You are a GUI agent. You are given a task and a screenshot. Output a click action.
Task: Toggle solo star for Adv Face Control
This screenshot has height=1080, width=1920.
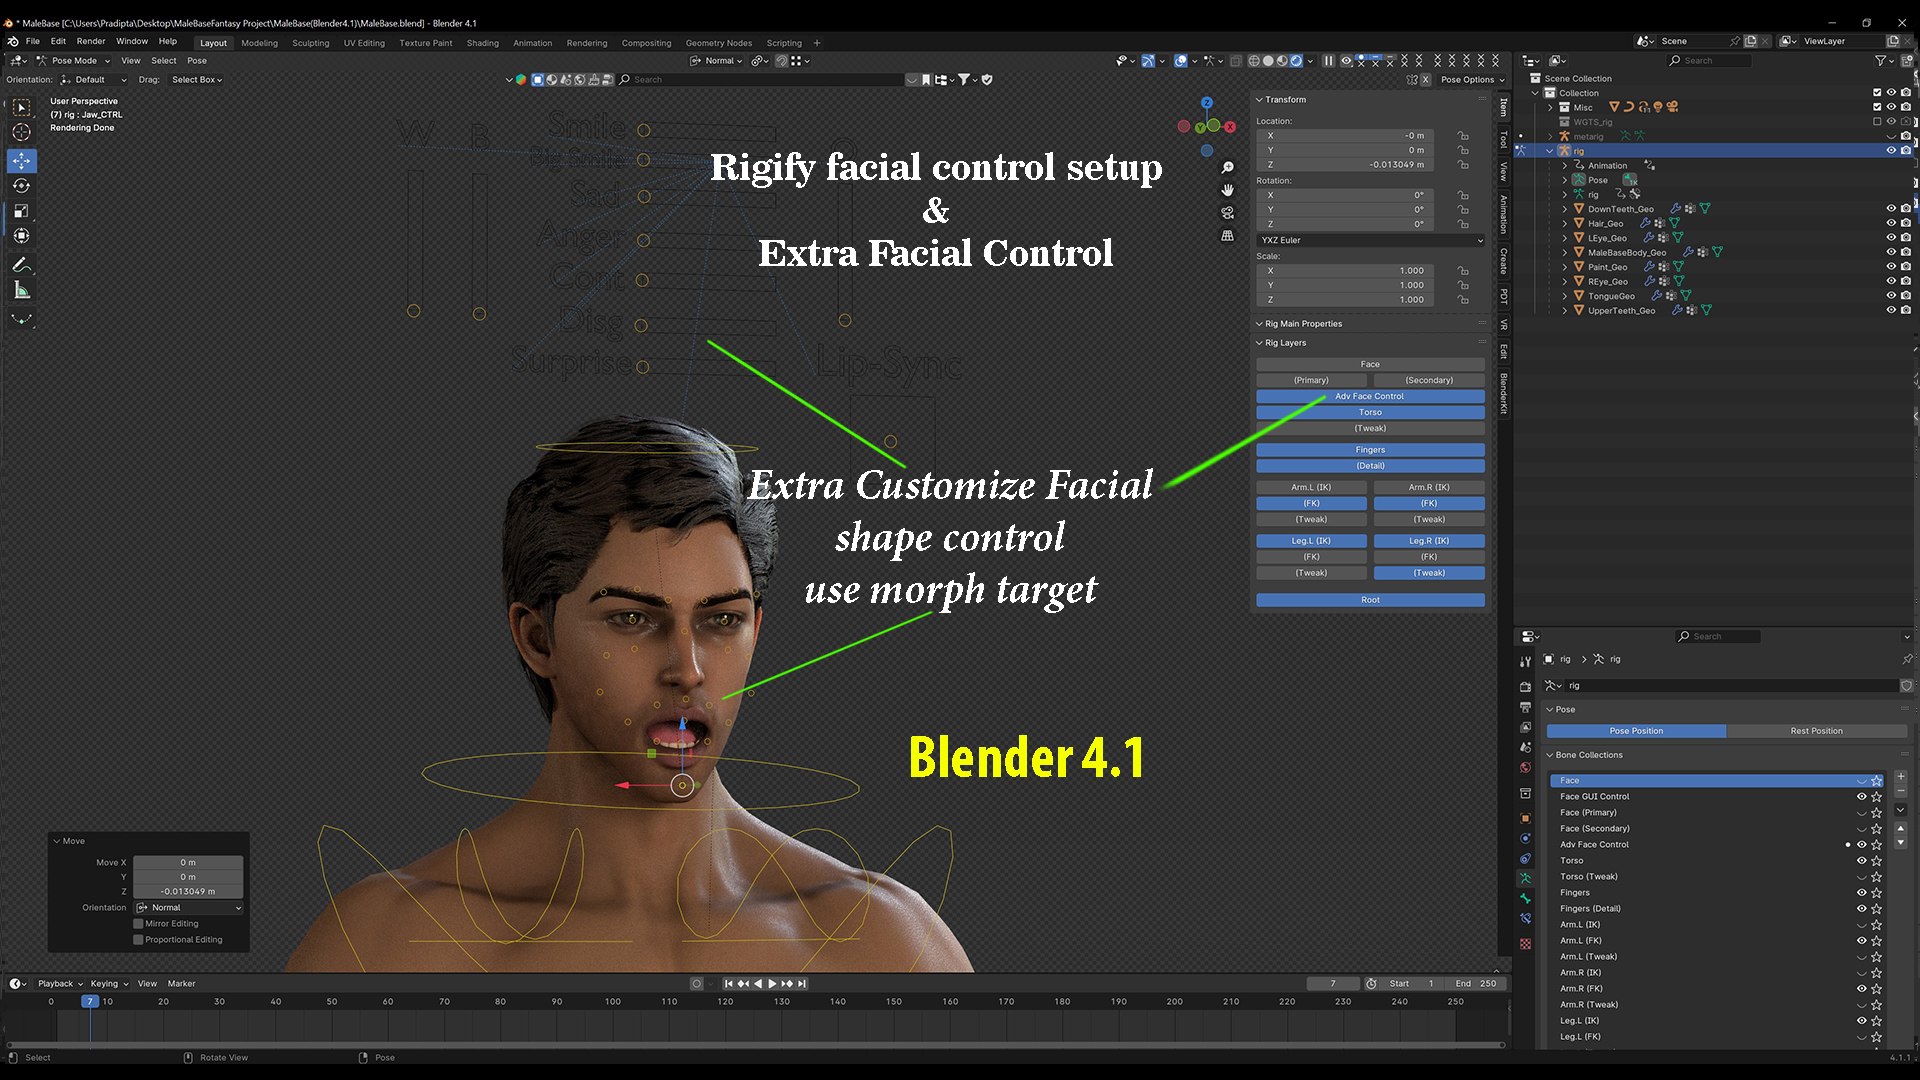(x=1876, y=845)
